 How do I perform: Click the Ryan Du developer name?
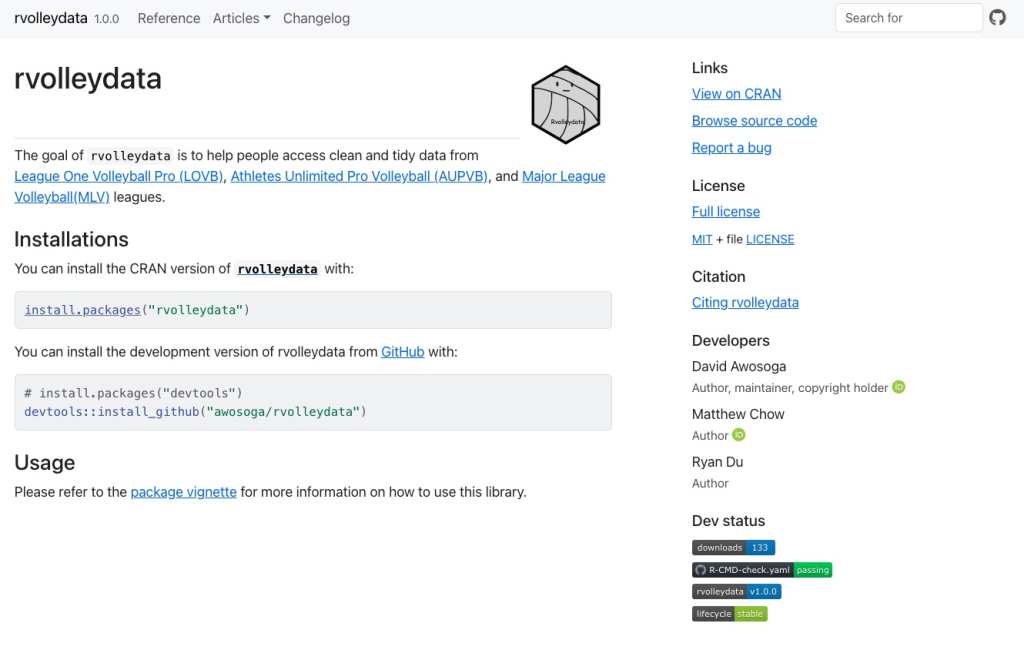717,462
